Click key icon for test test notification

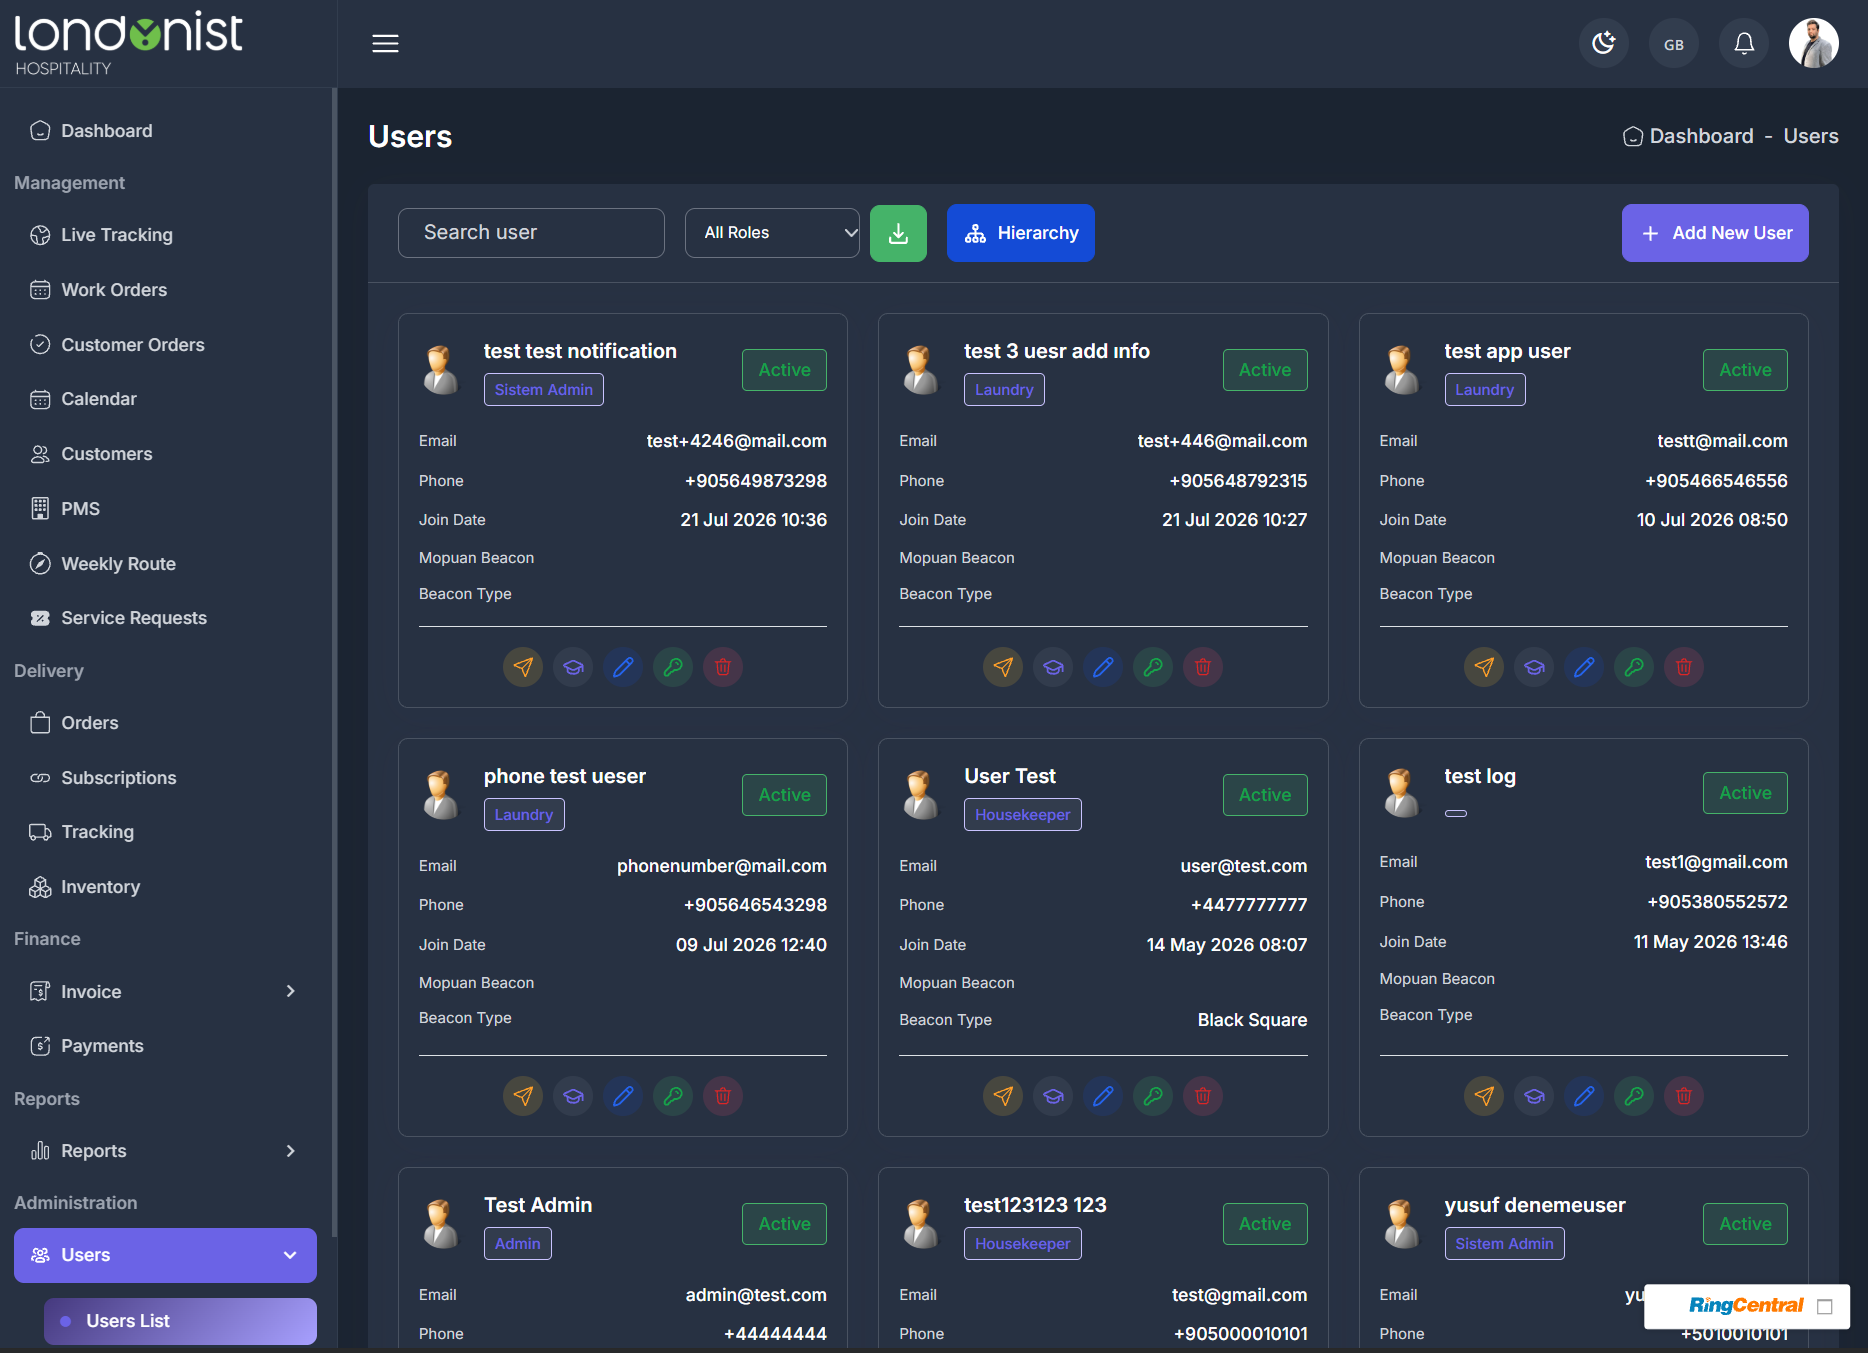(673, 667)
